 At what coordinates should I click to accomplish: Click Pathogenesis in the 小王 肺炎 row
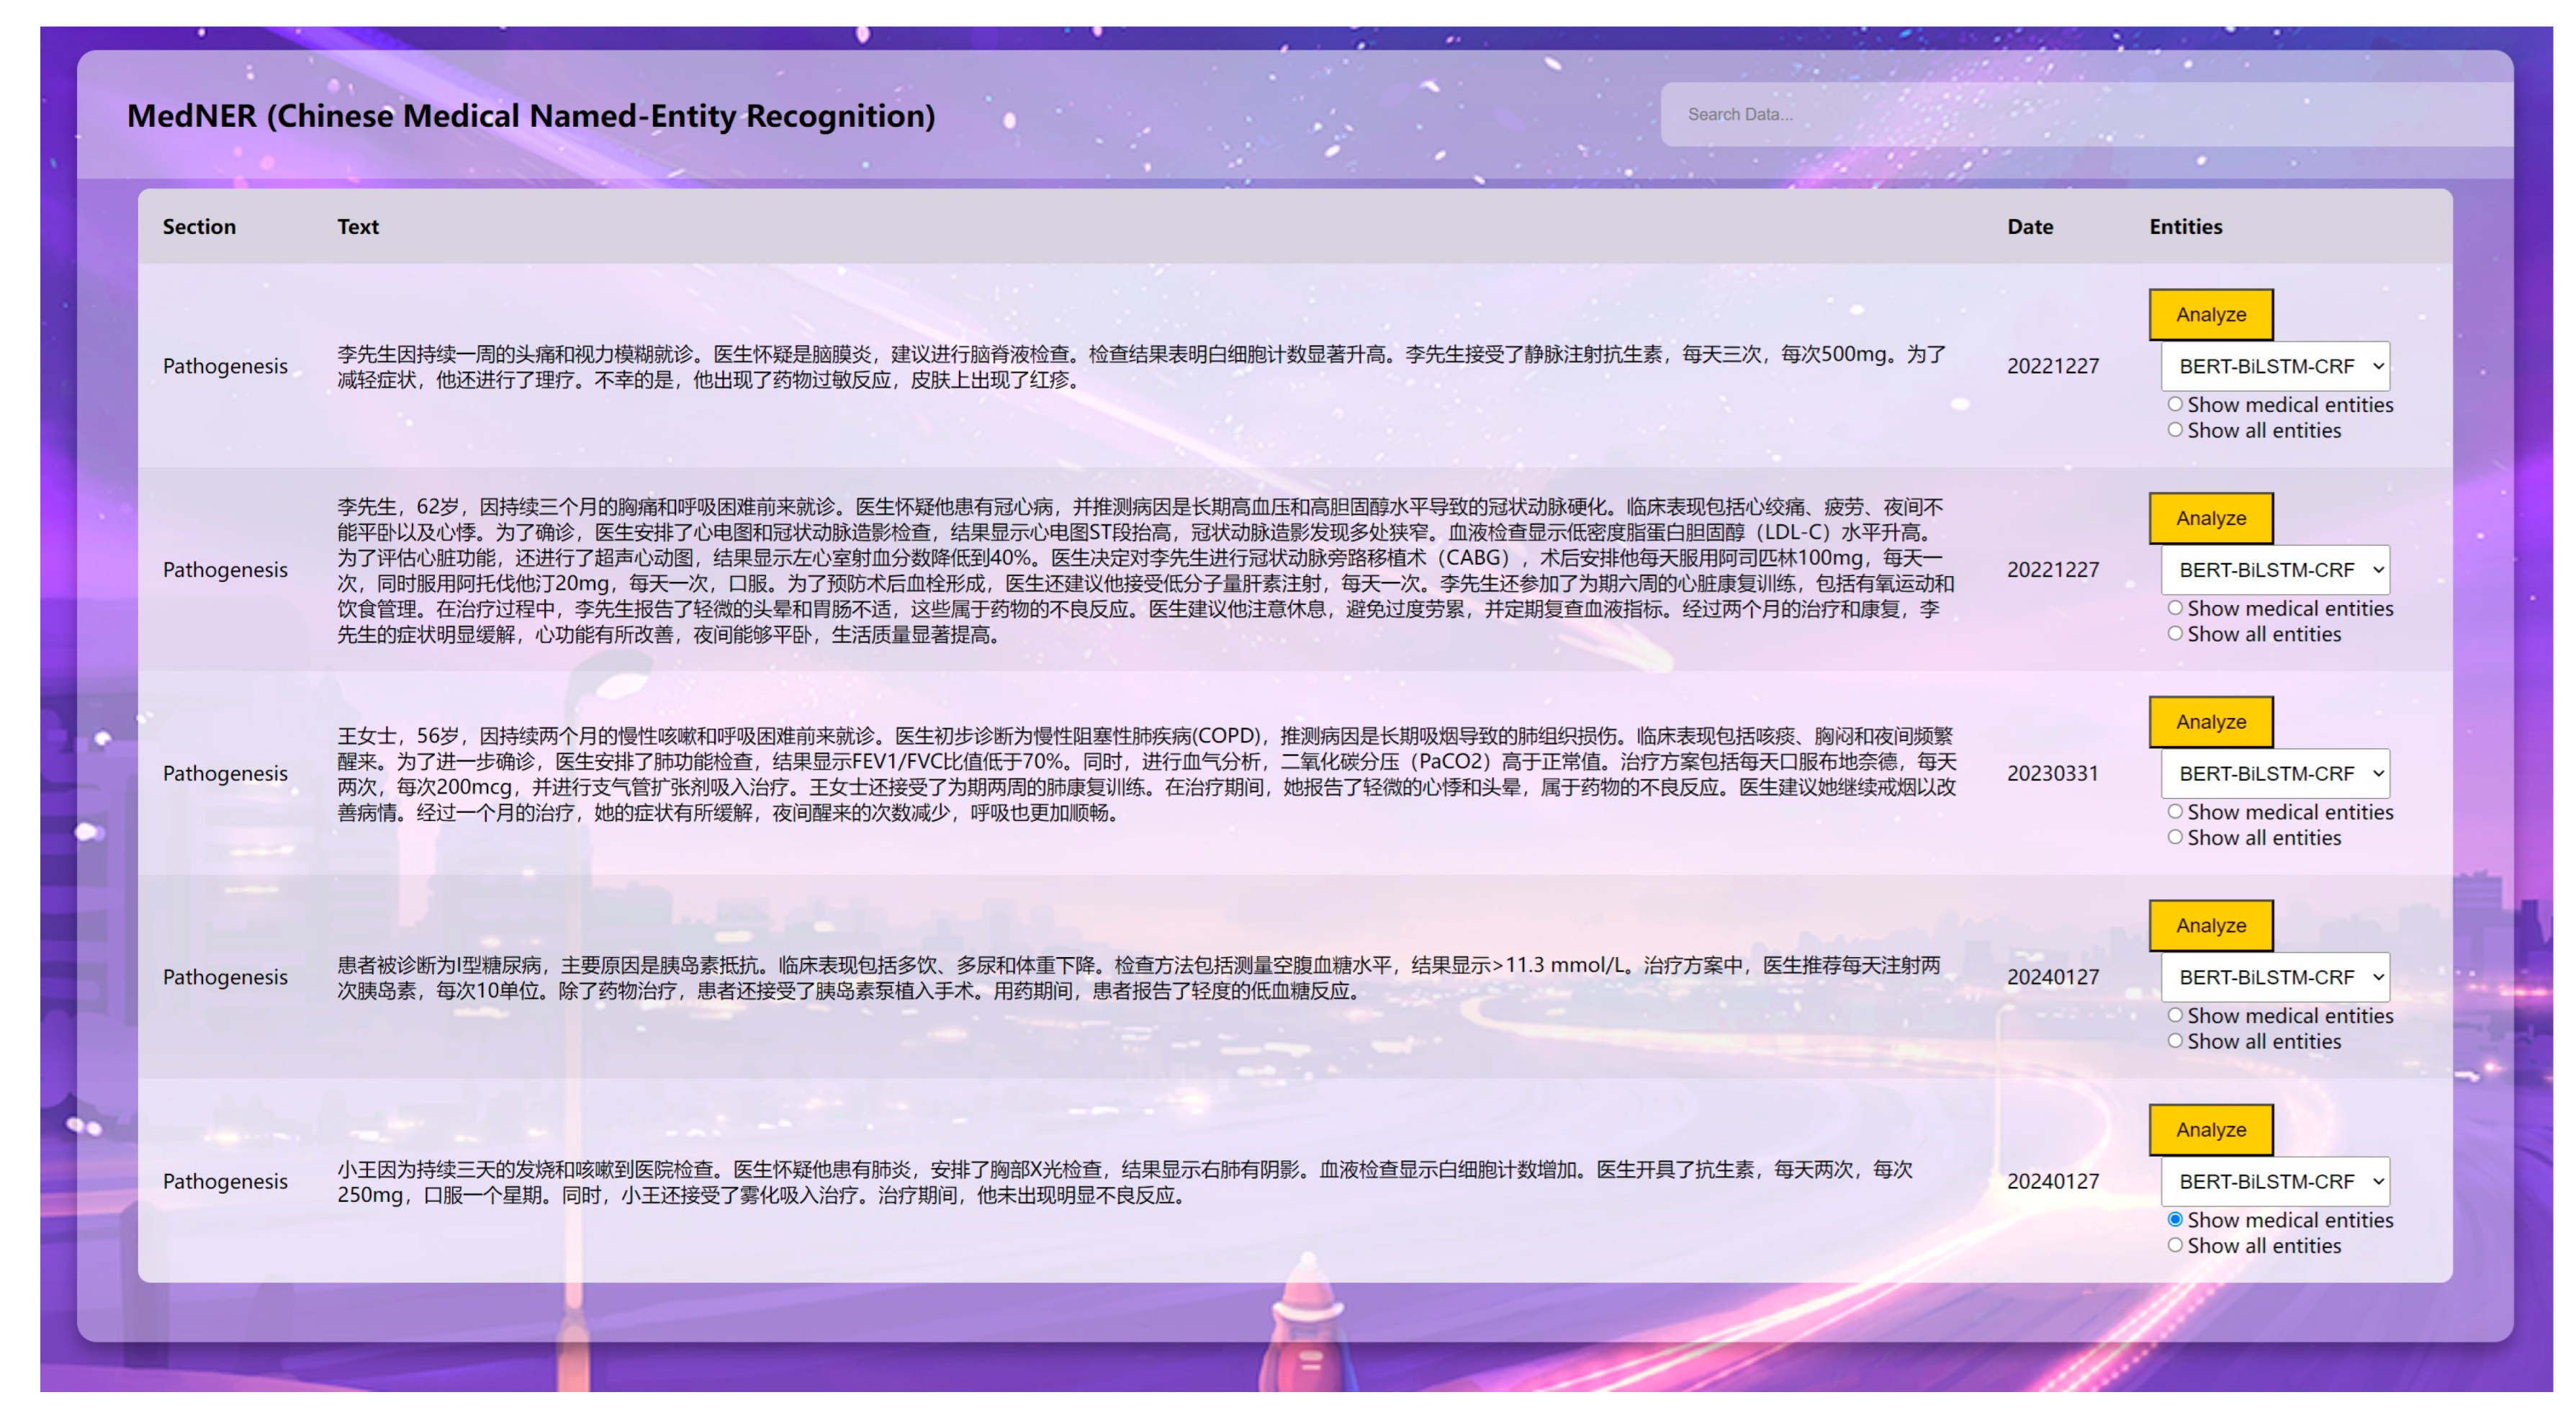tap(225, 1182)
